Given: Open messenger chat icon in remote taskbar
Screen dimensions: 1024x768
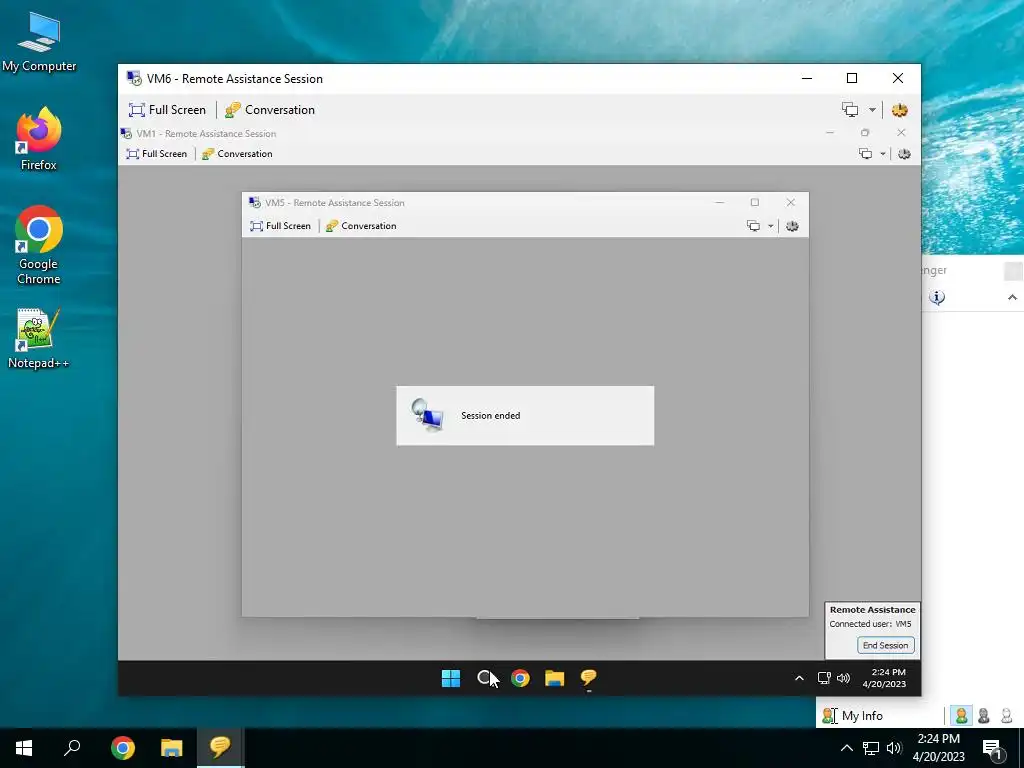Looking at the screenshot, I should click(x=588, y=679).
